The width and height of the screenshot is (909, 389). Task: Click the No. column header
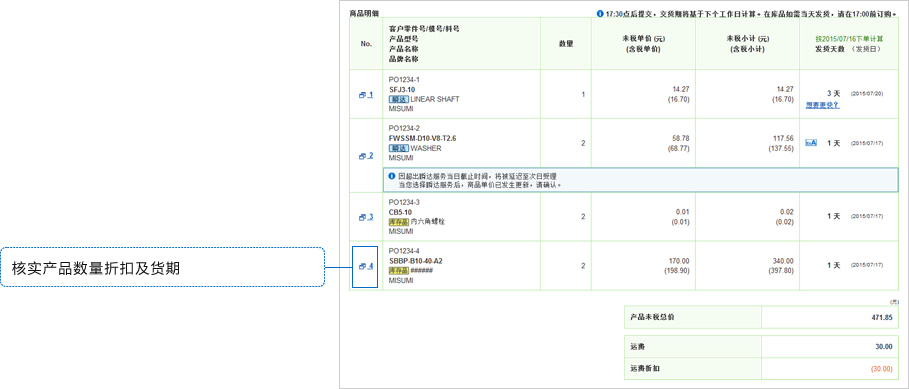click(366, 43)
